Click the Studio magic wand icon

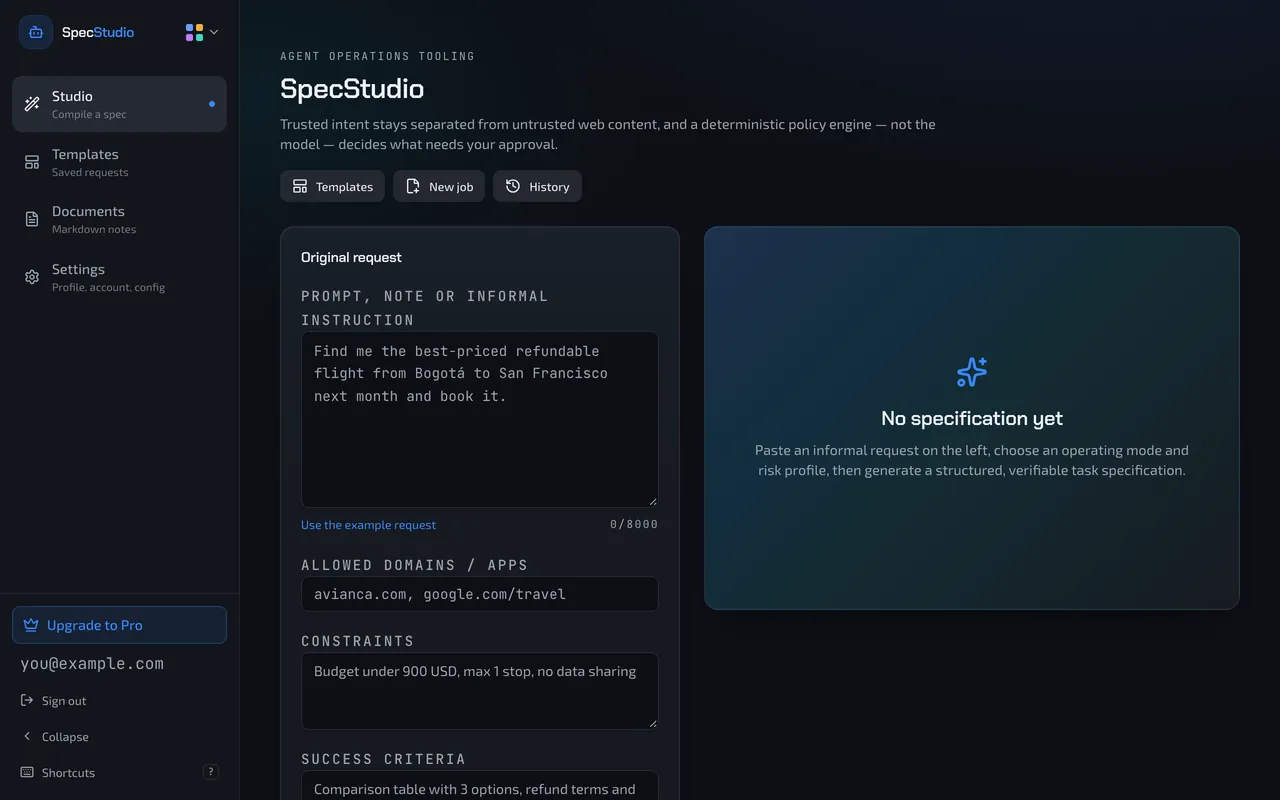(x=32, y=104)
